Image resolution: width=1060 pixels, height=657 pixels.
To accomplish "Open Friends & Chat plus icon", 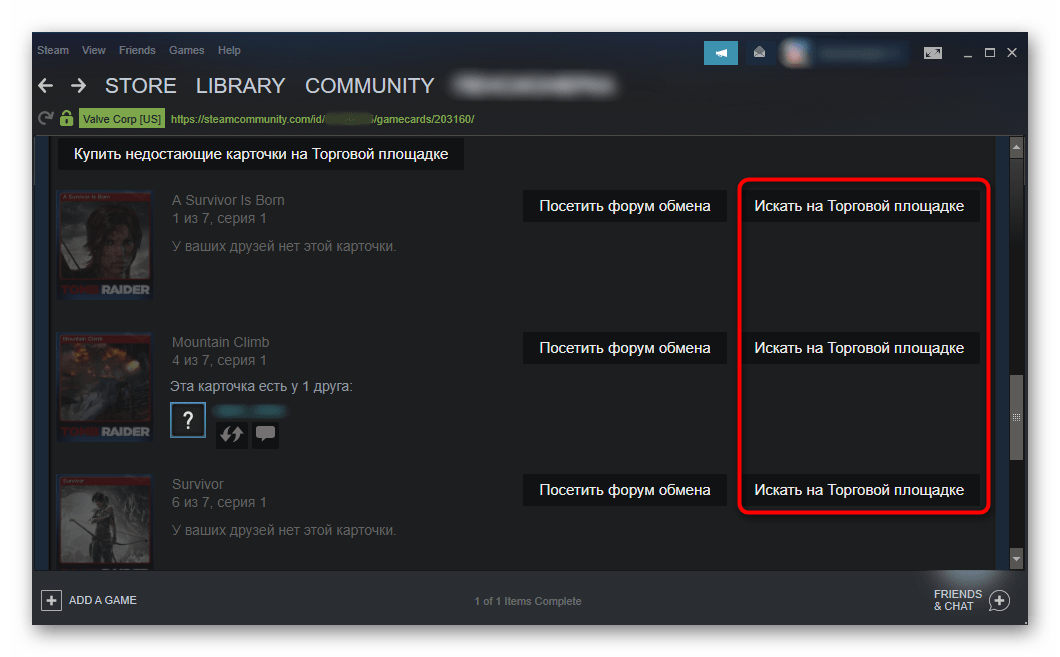I will [999, 600].
